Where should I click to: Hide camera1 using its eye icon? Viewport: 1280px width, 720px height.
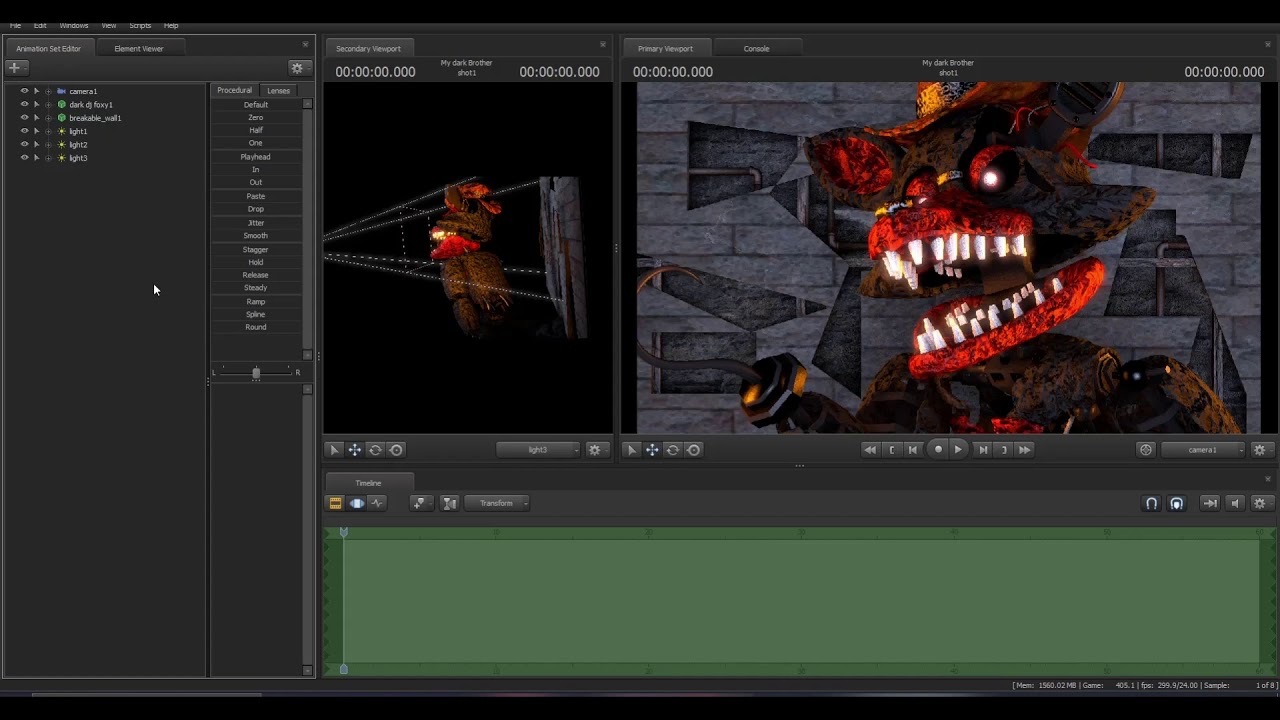[25, 91]
